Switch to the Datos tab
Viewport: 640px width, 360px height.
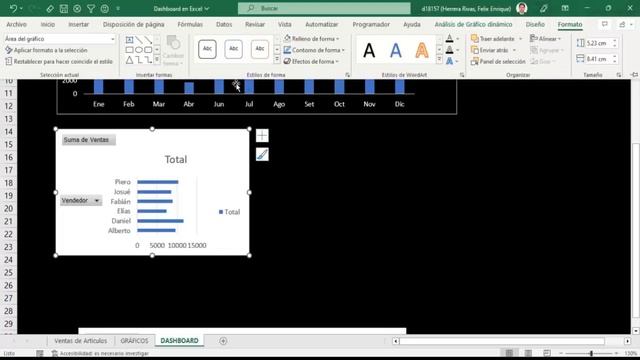224,24
